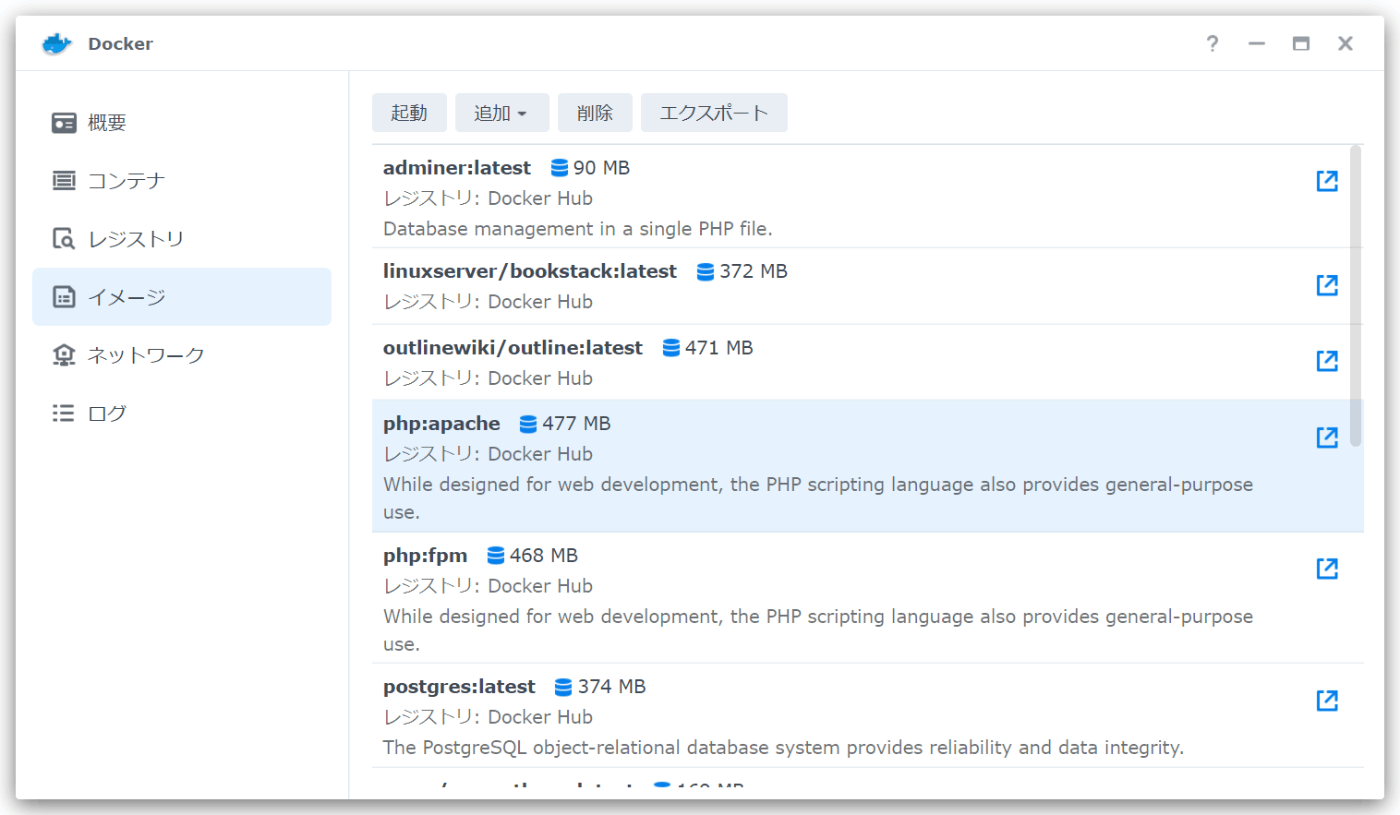The image size is (1400, 815).
Task: Click the Docker whale logo icon
Action: click(57, 44)
